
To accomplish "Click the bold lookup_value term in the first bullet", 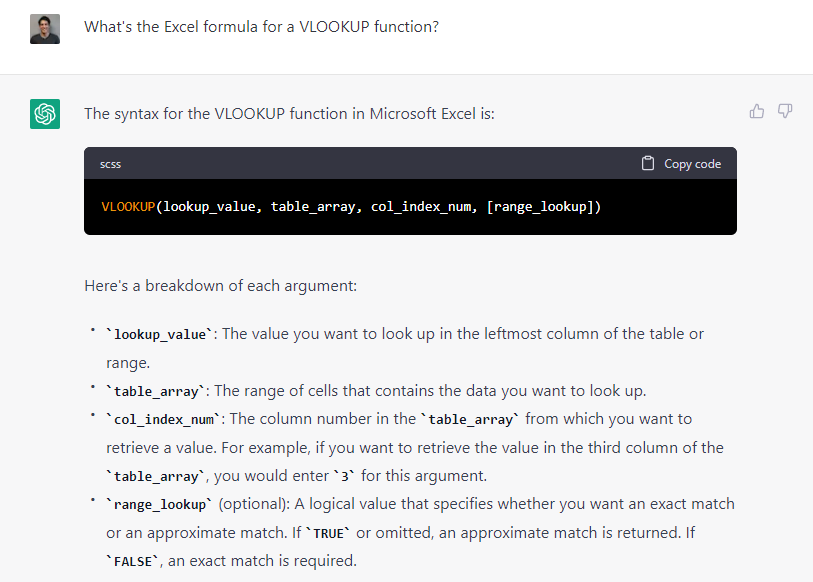I will pos(160,334).
